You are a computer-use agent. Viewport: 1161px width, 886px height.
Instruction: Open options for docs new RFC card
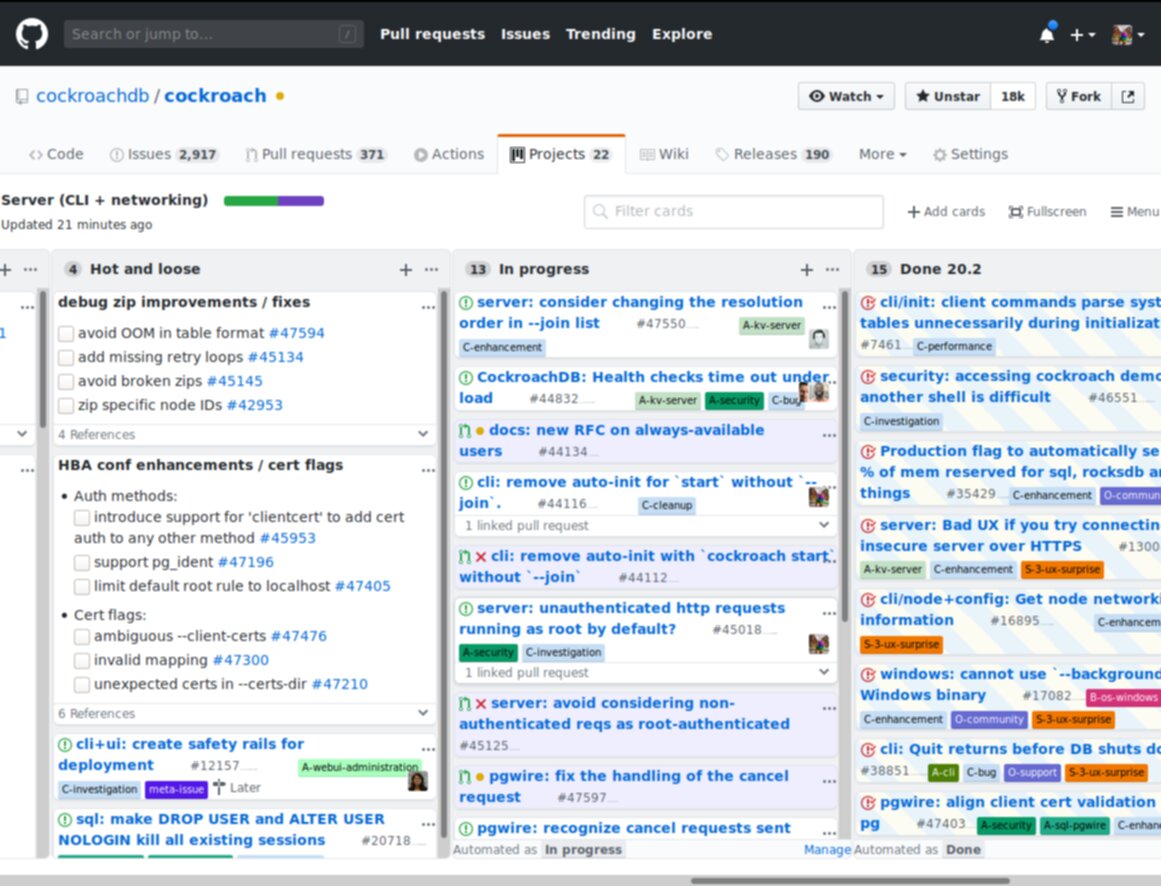(829, 434)
